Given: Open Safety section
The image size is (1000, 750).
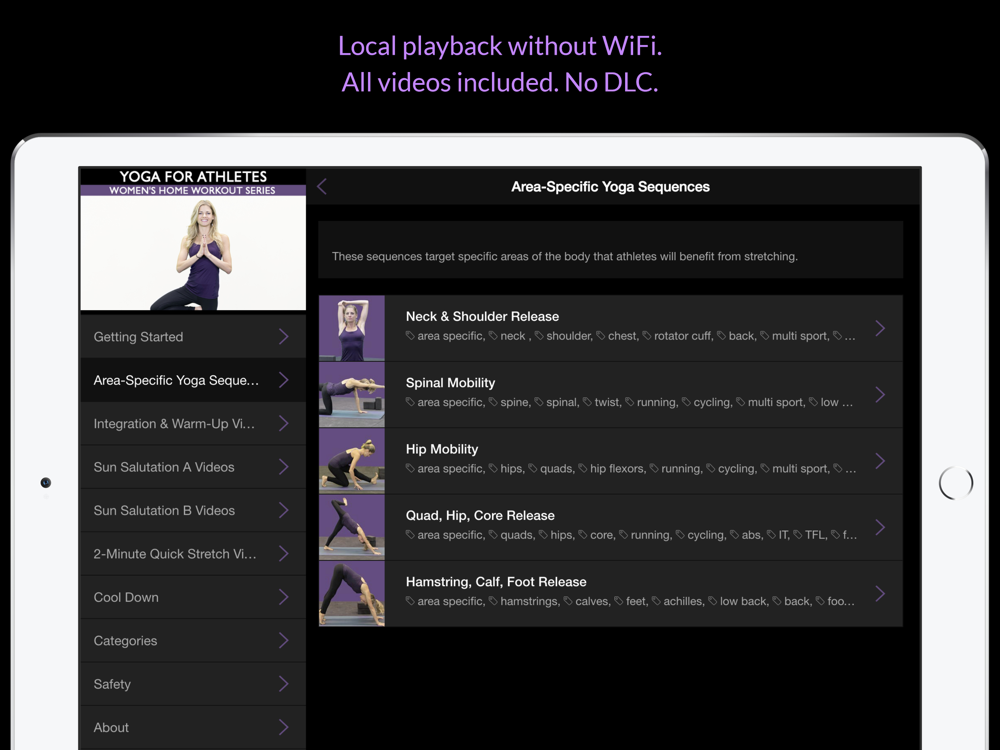Looking at the screenshot, I should tap(193, 684).
